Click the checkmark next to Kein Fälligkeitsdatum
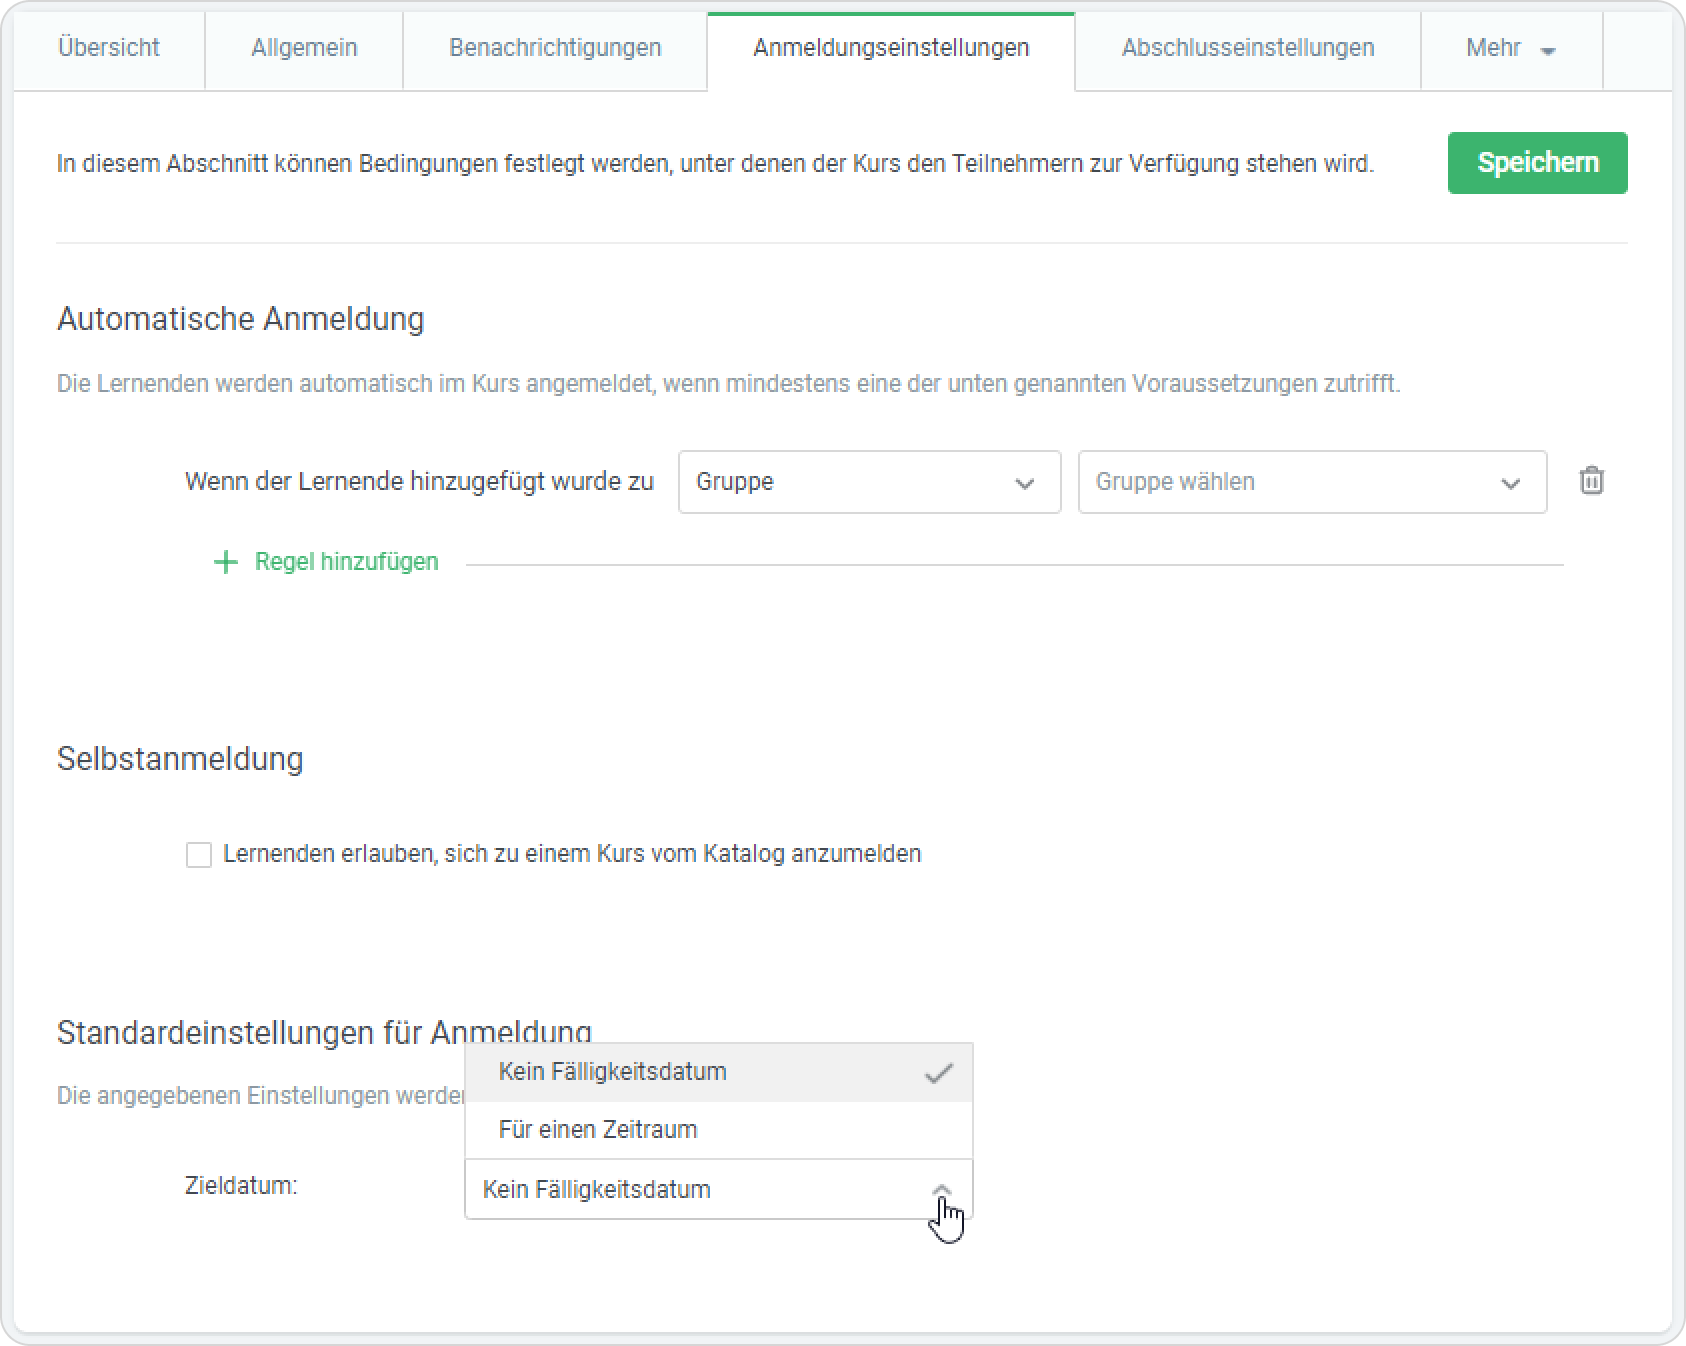Screen dimensions: 1686x1346 938,1073
